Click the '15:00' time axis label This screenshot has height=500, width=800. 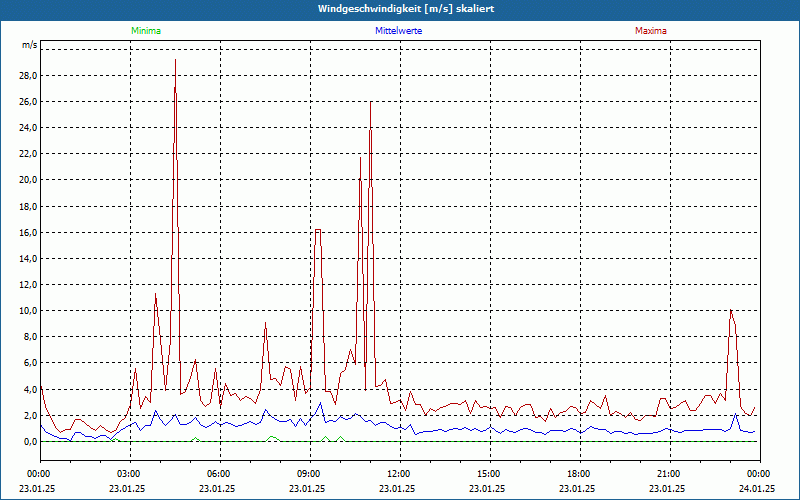point(490,474)
